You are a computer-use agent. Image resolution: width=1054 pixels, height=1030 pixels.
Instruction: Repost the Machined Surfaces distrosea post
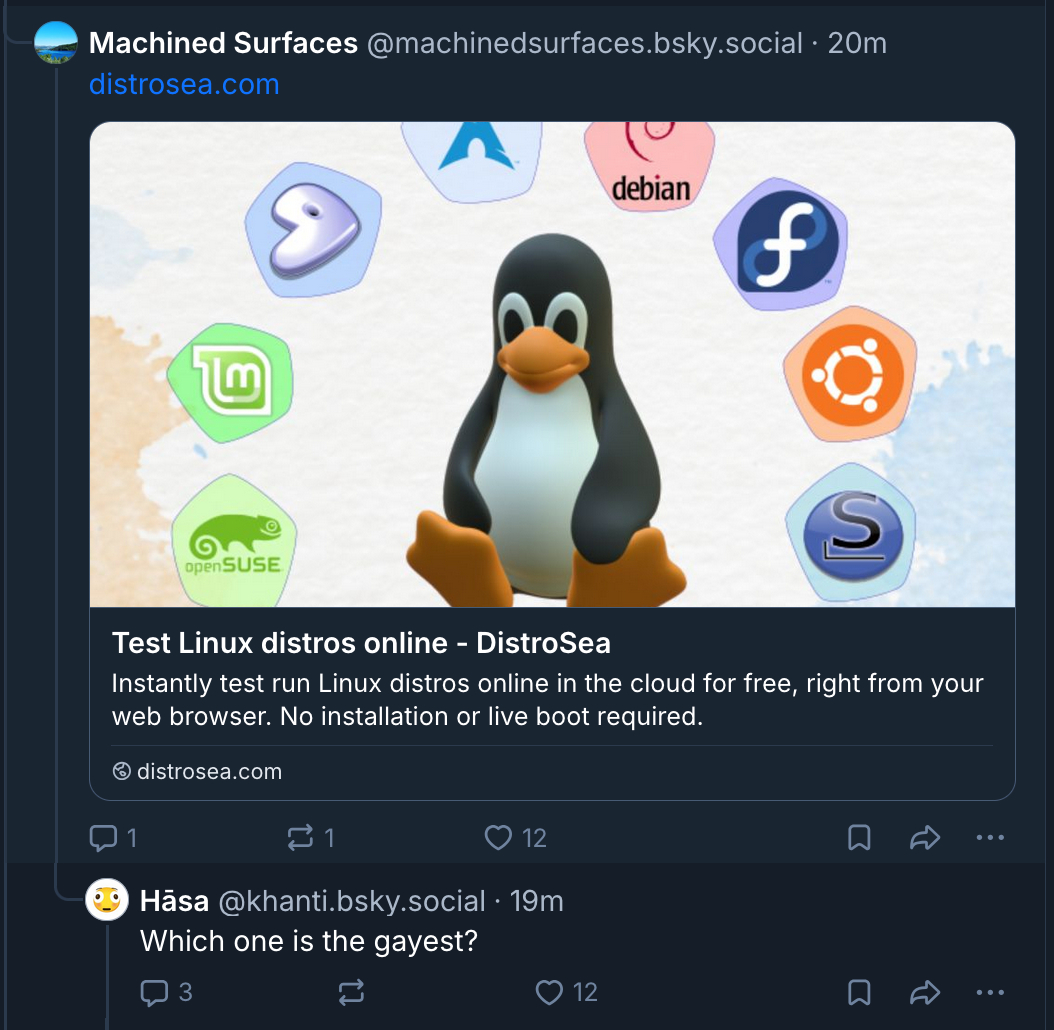click(x=301, y=838)
